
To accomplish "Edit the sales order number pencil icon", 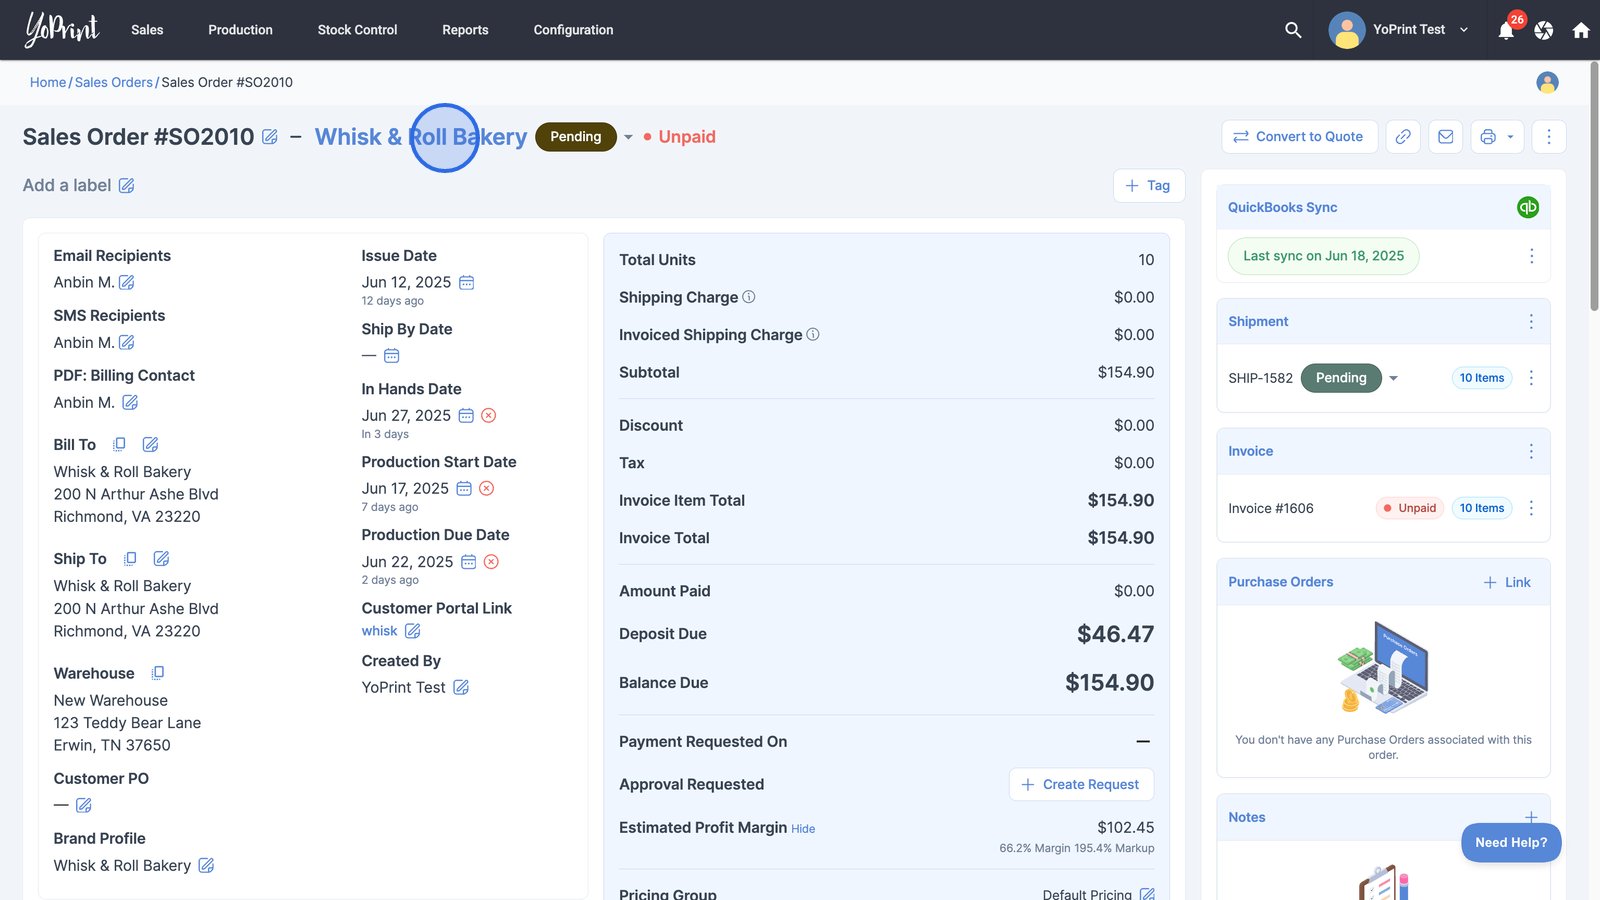I will tap(270, 137).
